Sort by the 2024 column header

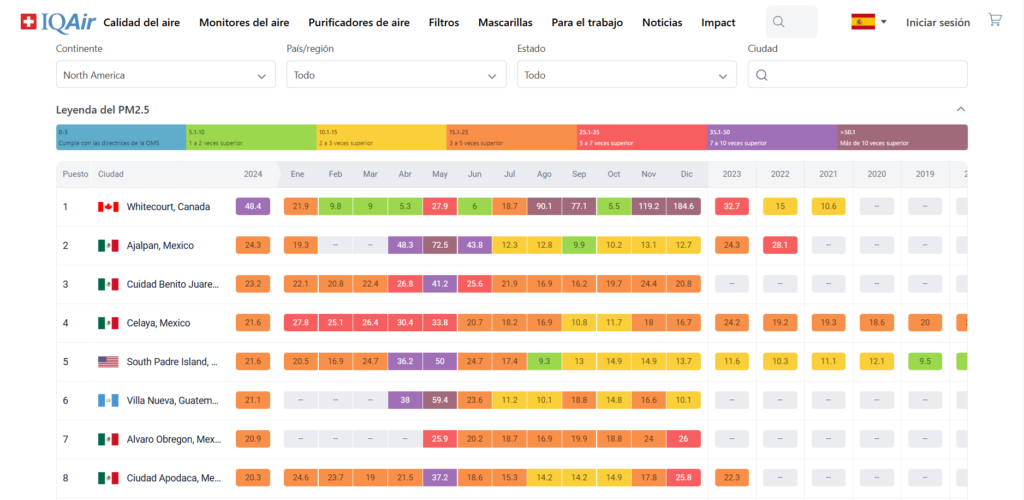coord(253,174)
